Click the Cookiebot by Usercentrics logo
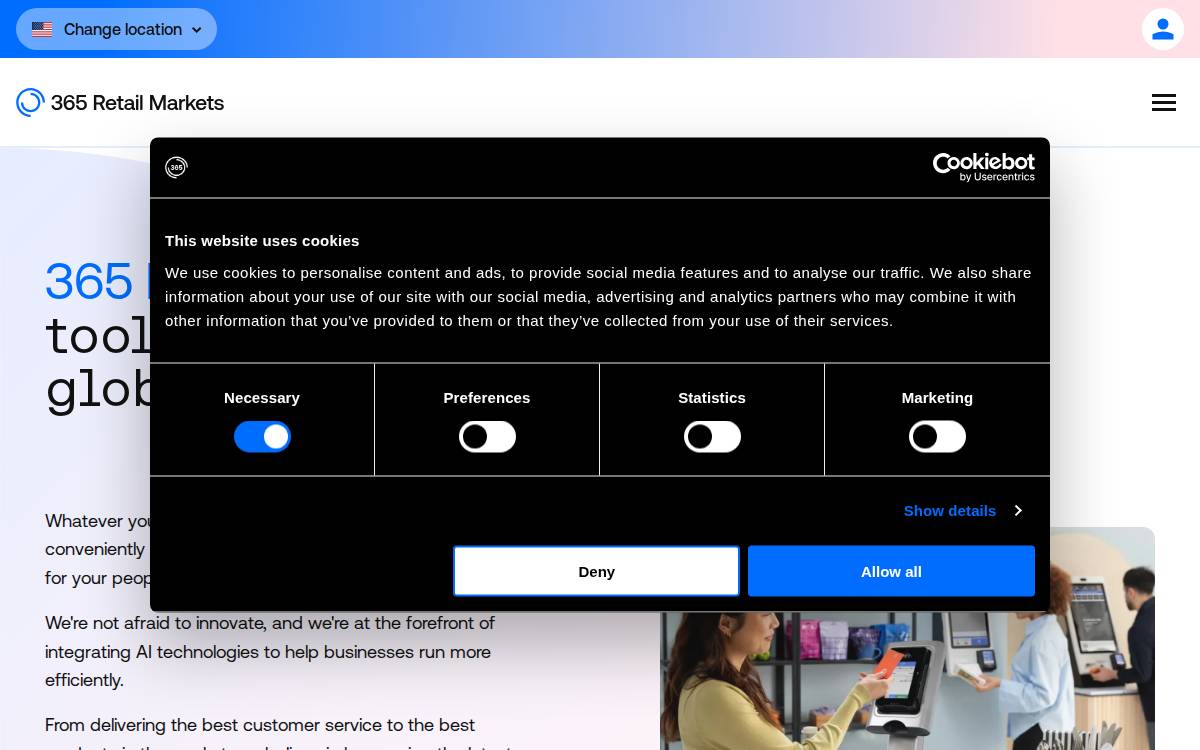This screenshot has height=750, width=1200. [x=984, y=167]
